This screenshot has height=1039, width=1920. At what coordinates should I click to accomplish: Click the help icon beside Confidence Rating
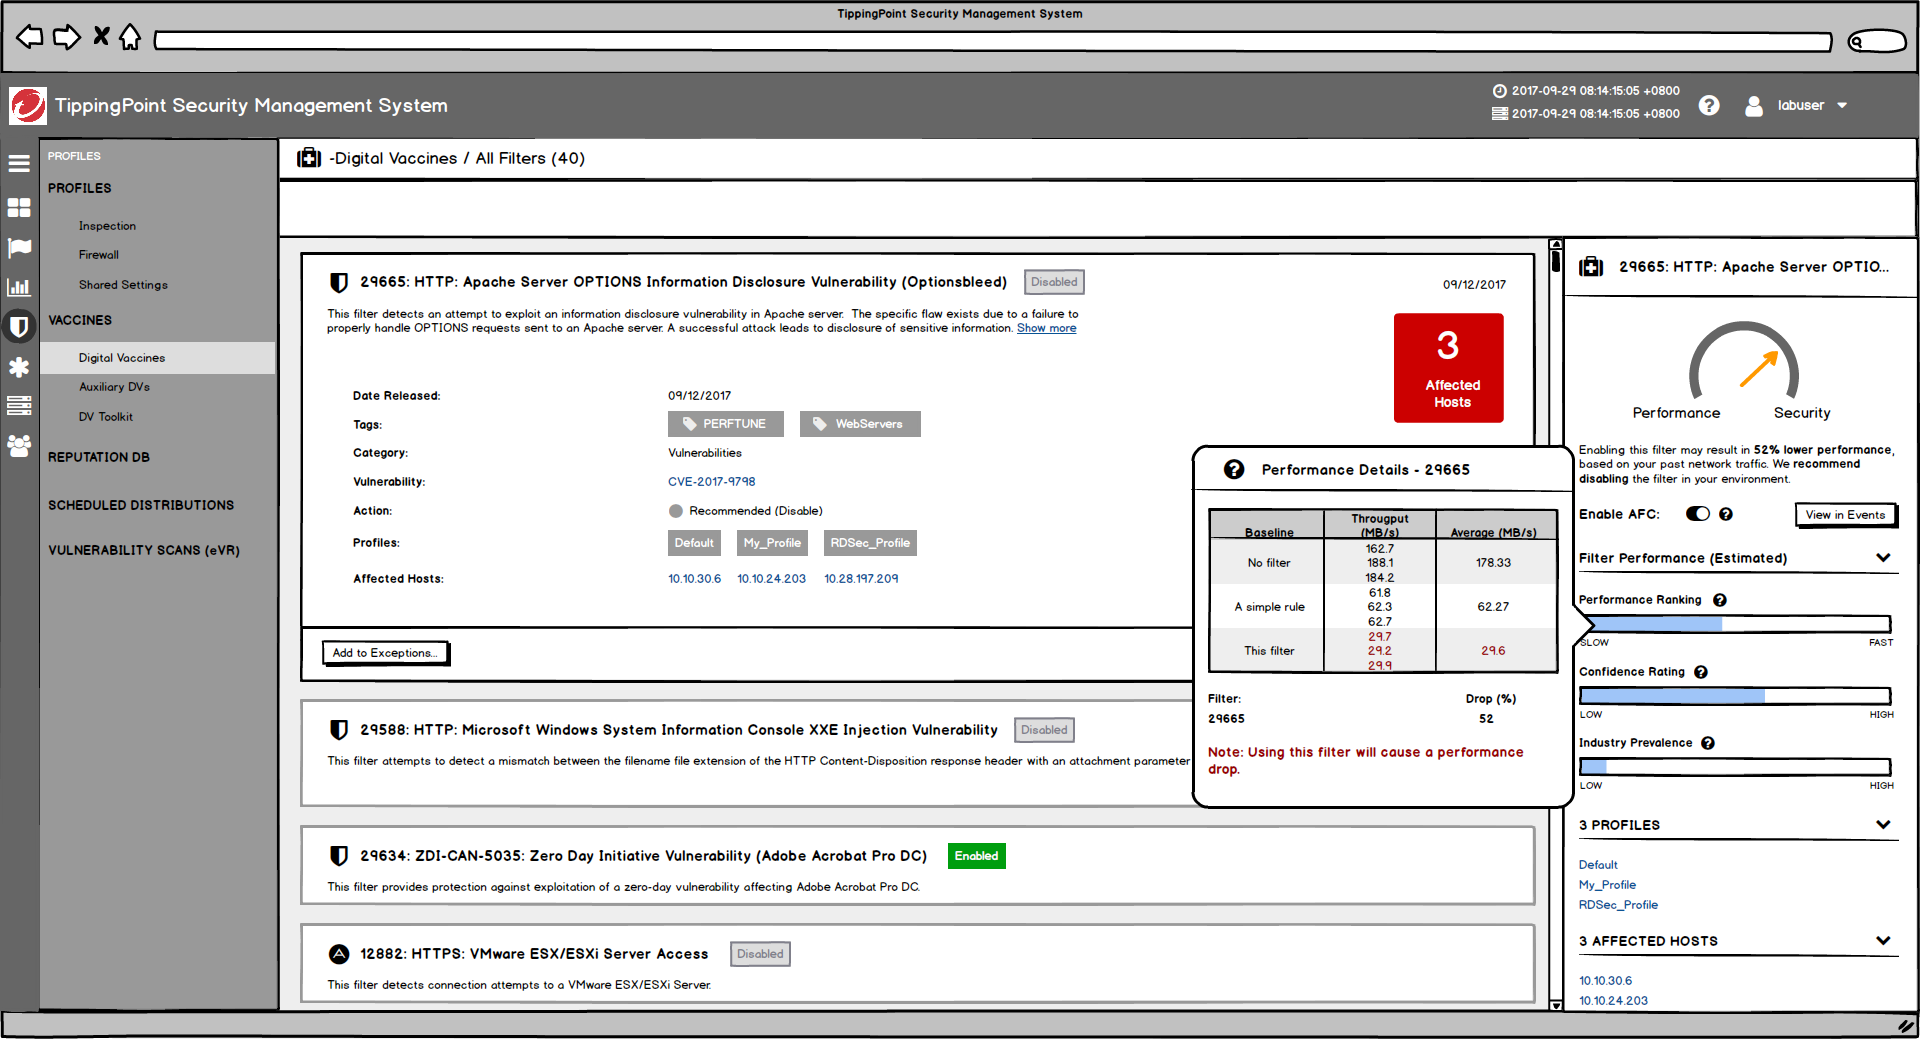[1701, 672]
